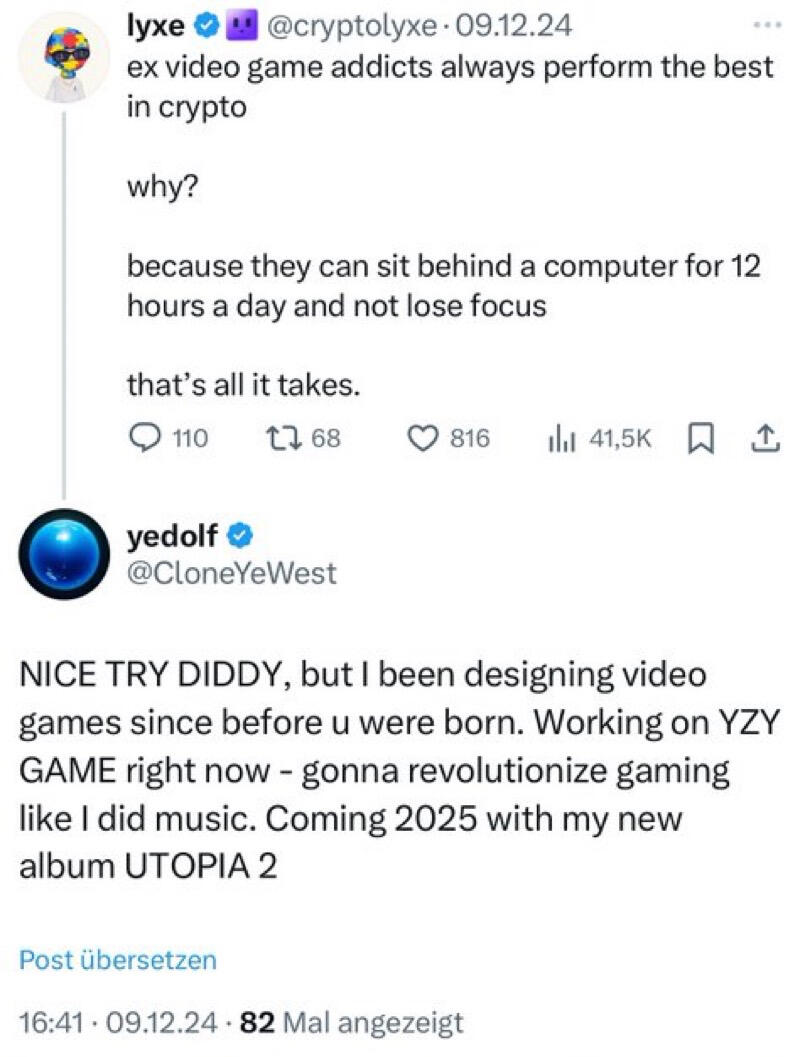Like the lyxe post with heart icon
The image size is (805, 1057).
click(x=423, y=438)
